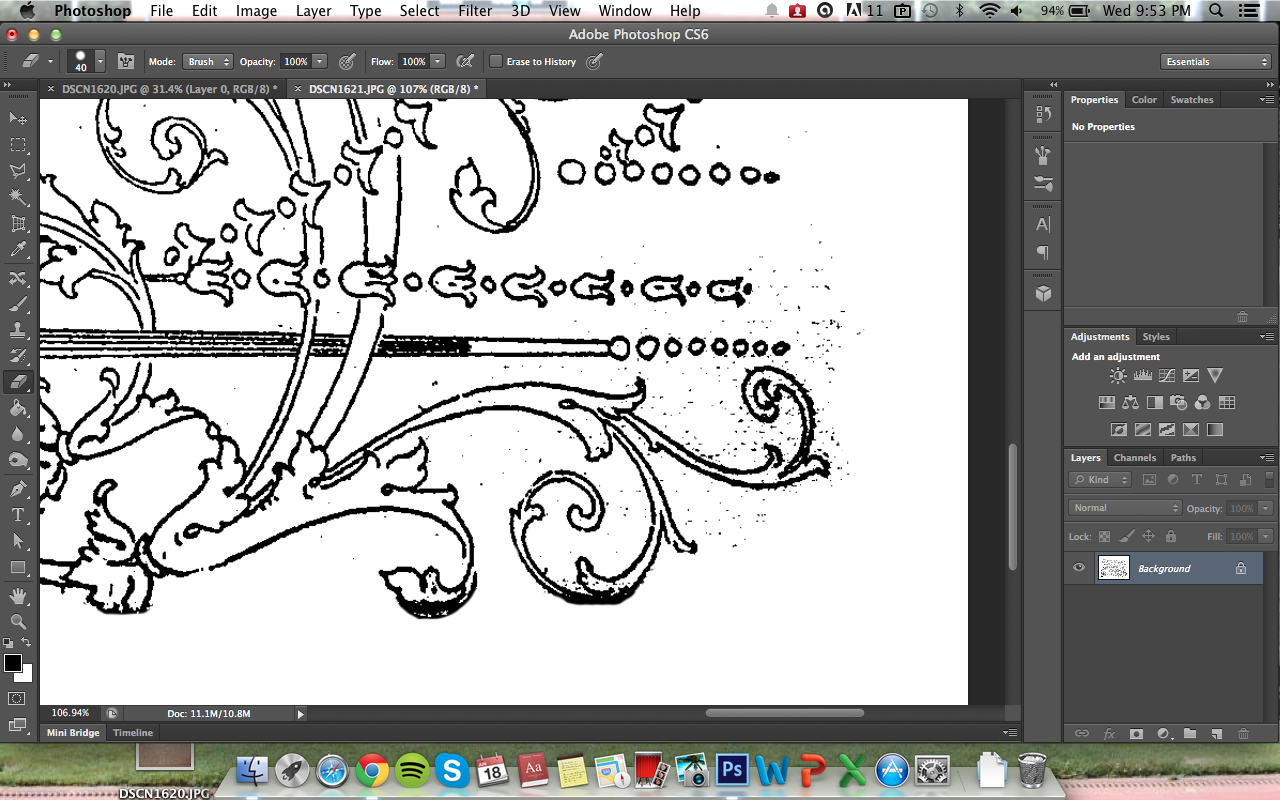Add a Color Balance adjustment

tap(1130, 403)
